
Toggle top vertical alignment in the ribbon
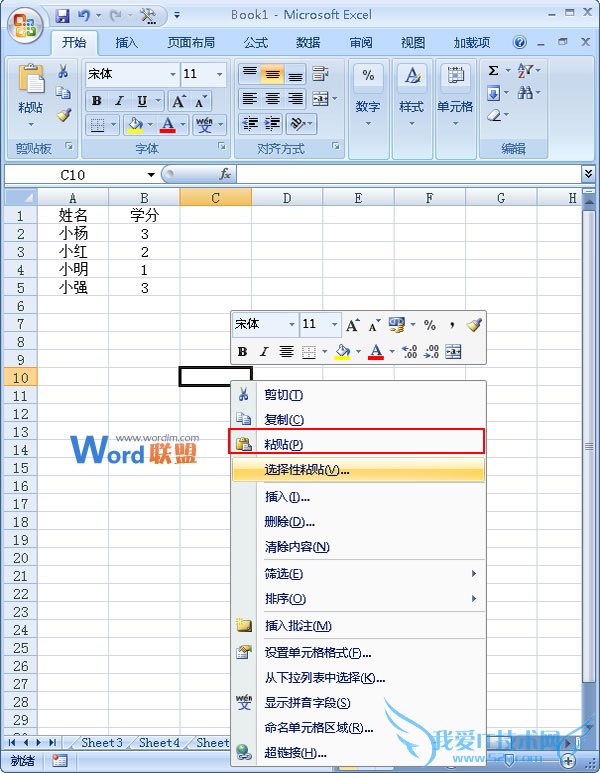click(x=249, y=74)
